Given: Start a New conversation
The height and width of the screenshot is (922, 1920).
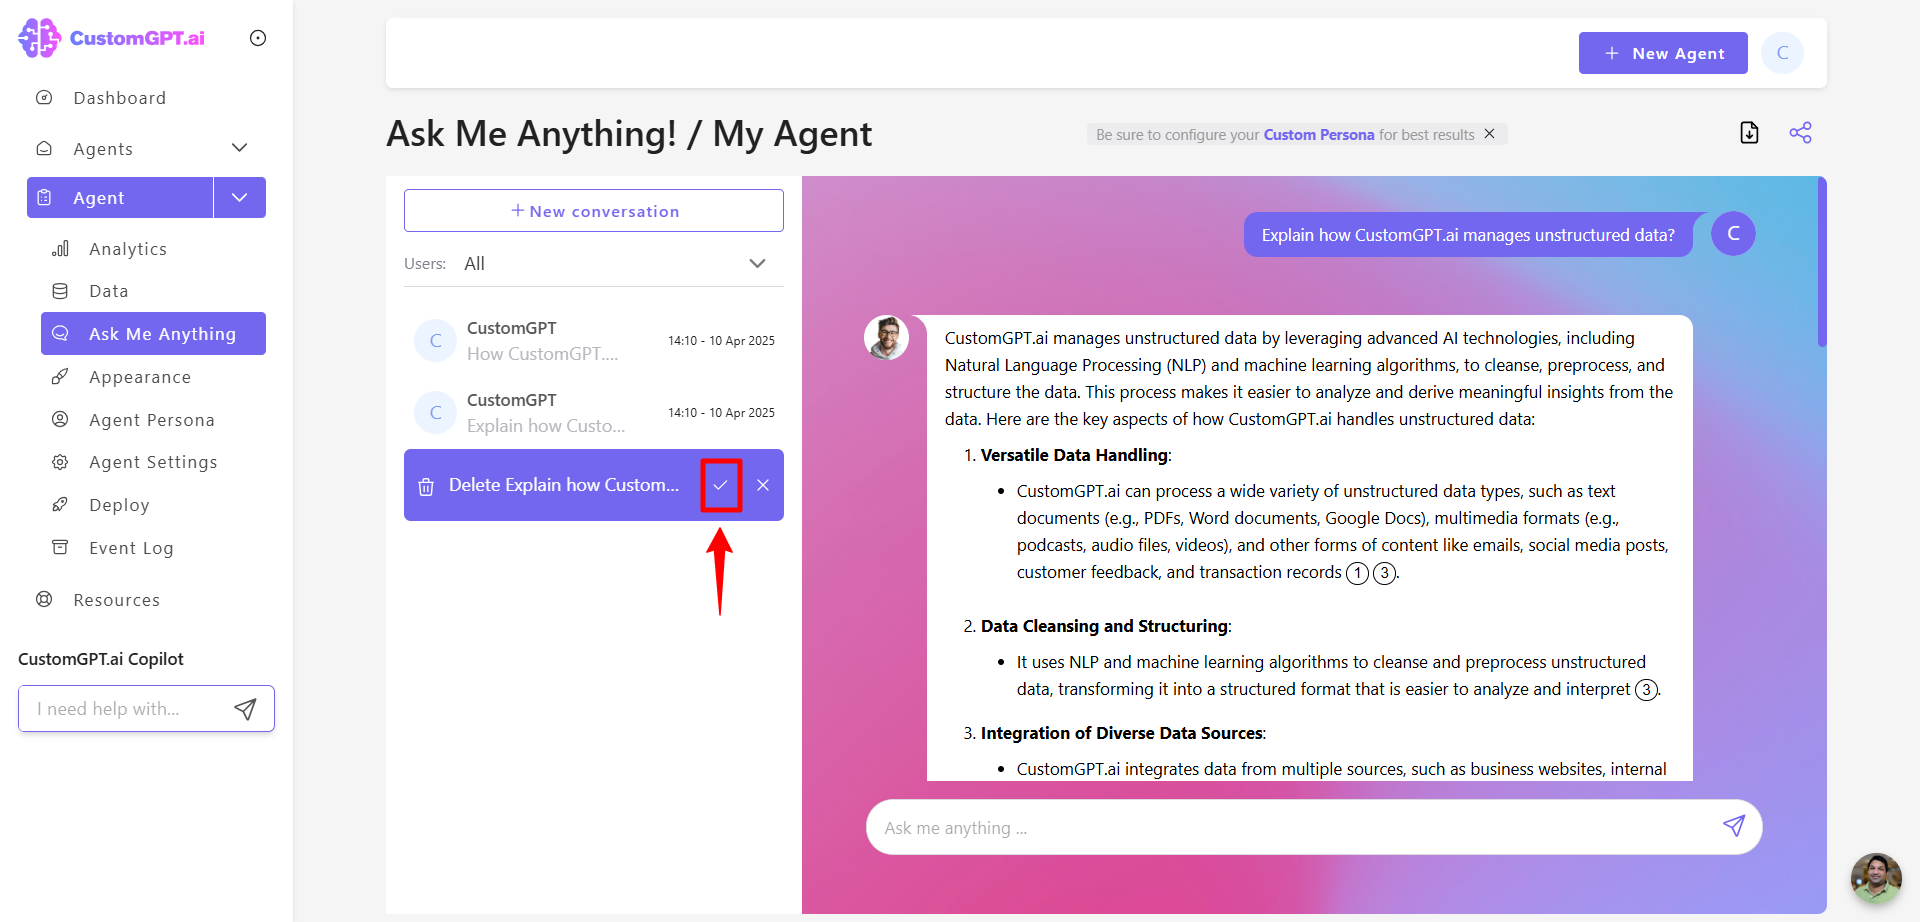Looking at the screenshot, I should pyautogui.click(x=594, y=211).
